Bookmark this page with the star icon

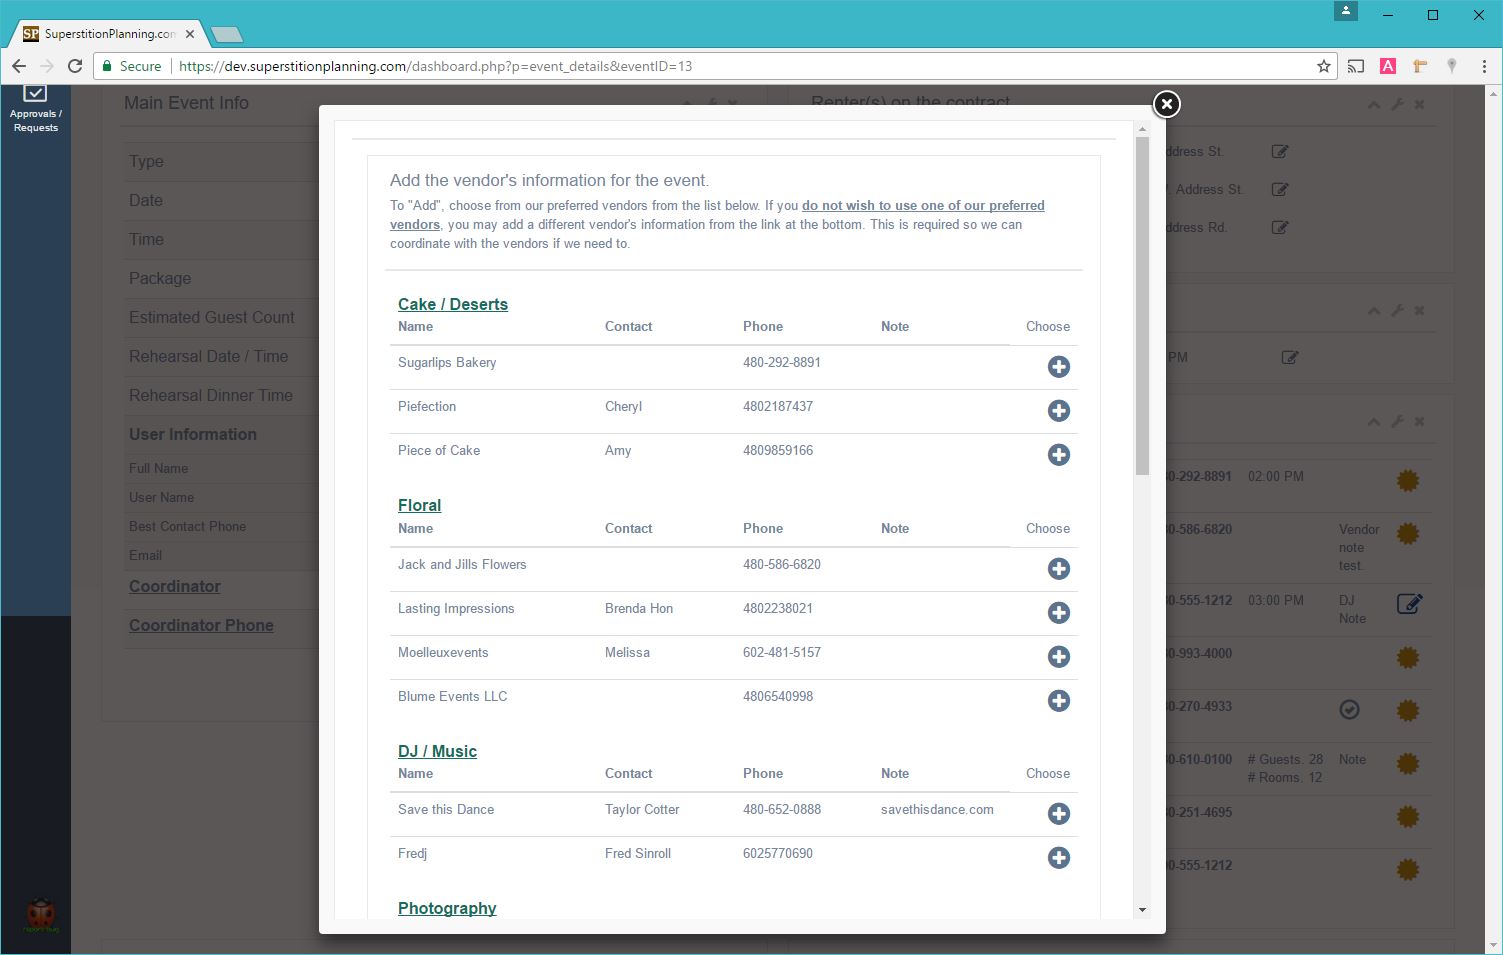point(1324,66)
